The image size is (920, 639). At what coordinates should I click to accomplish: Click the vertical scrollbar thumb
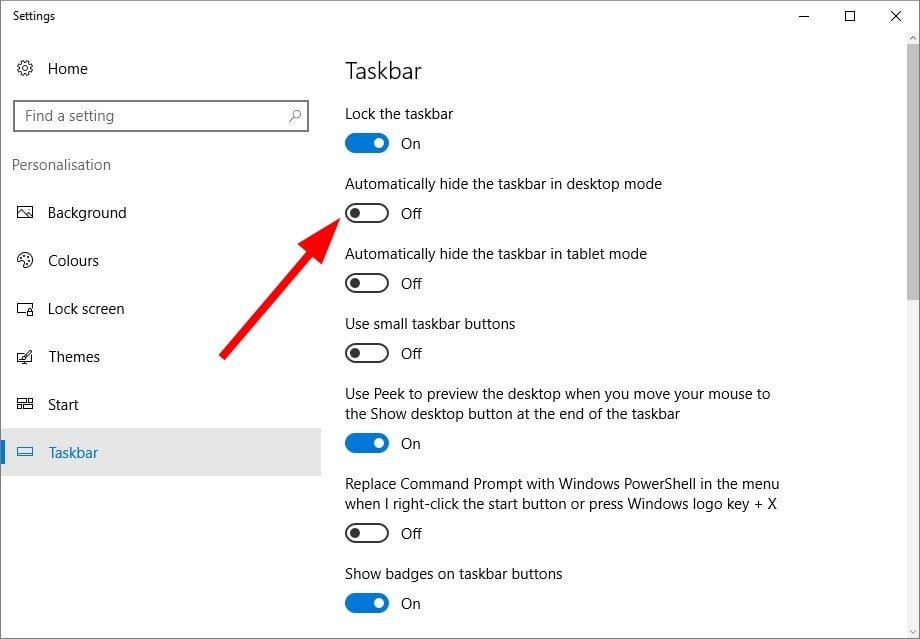pyautogui.click(x=913, y=170)
